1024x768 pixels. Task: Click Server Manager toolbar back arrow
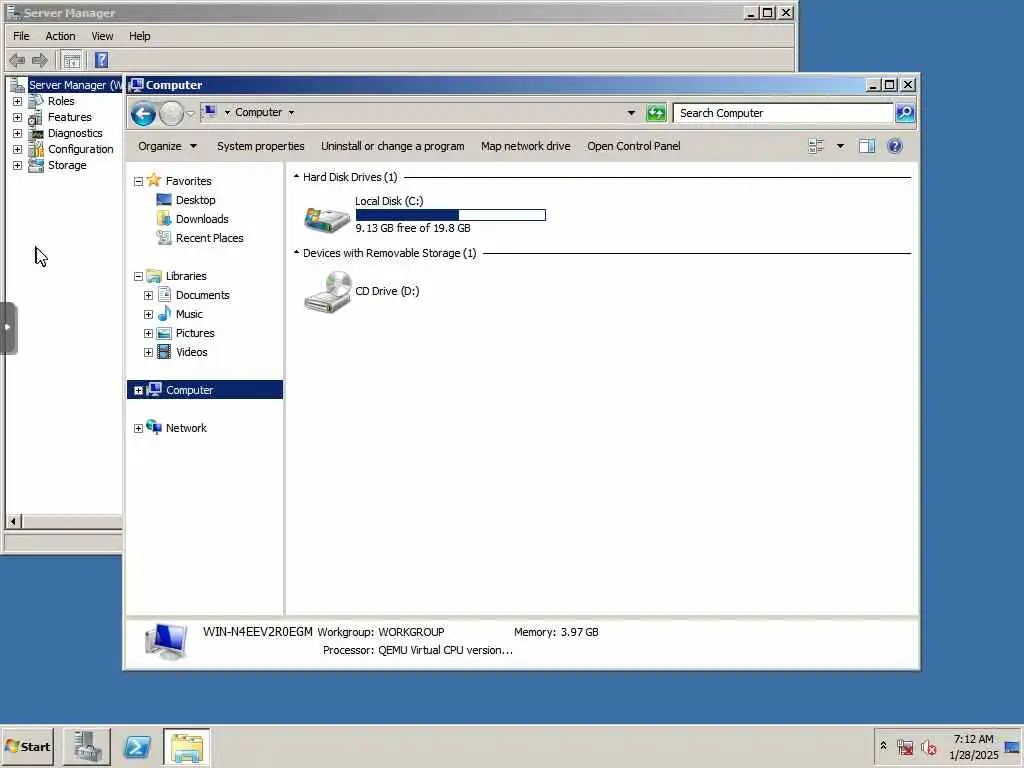17,61
